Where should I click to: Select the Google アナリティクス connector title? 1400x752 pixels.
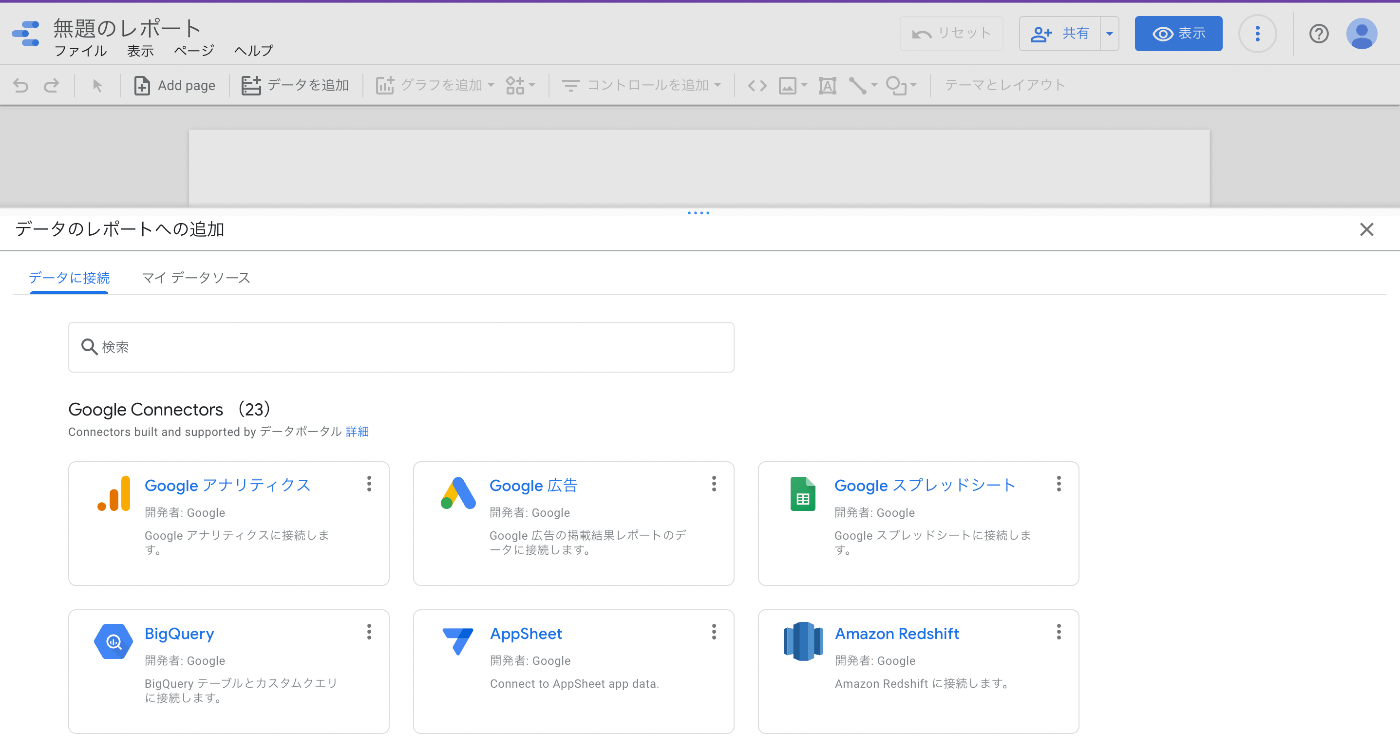tap(227, 486)
